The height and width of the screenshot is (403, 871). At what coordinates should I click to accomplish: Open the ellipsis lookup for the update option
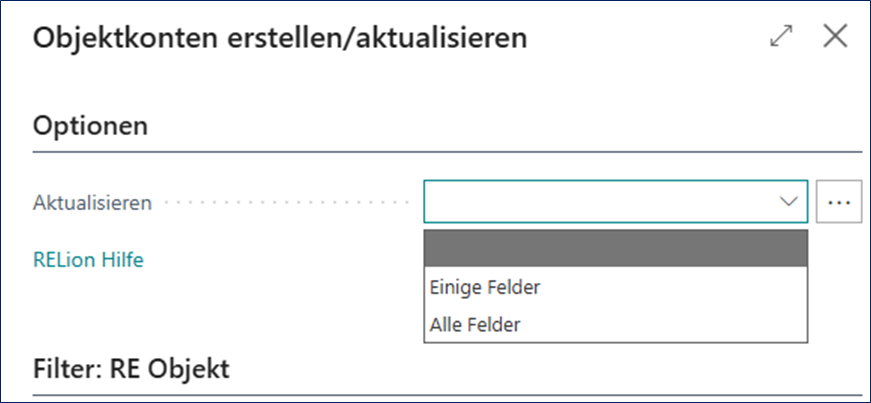click(838, 202)
